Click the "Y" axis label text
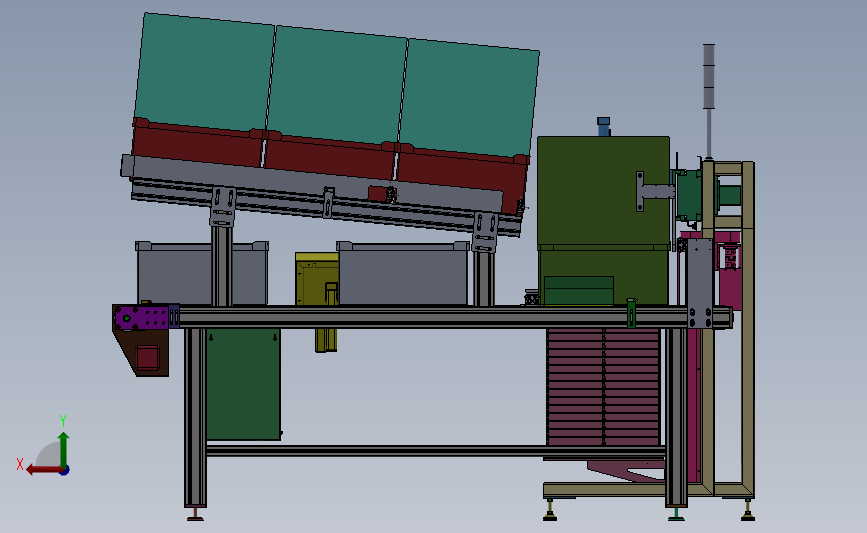867x533 pixels. pyautogui.click(x=63, y=421)
